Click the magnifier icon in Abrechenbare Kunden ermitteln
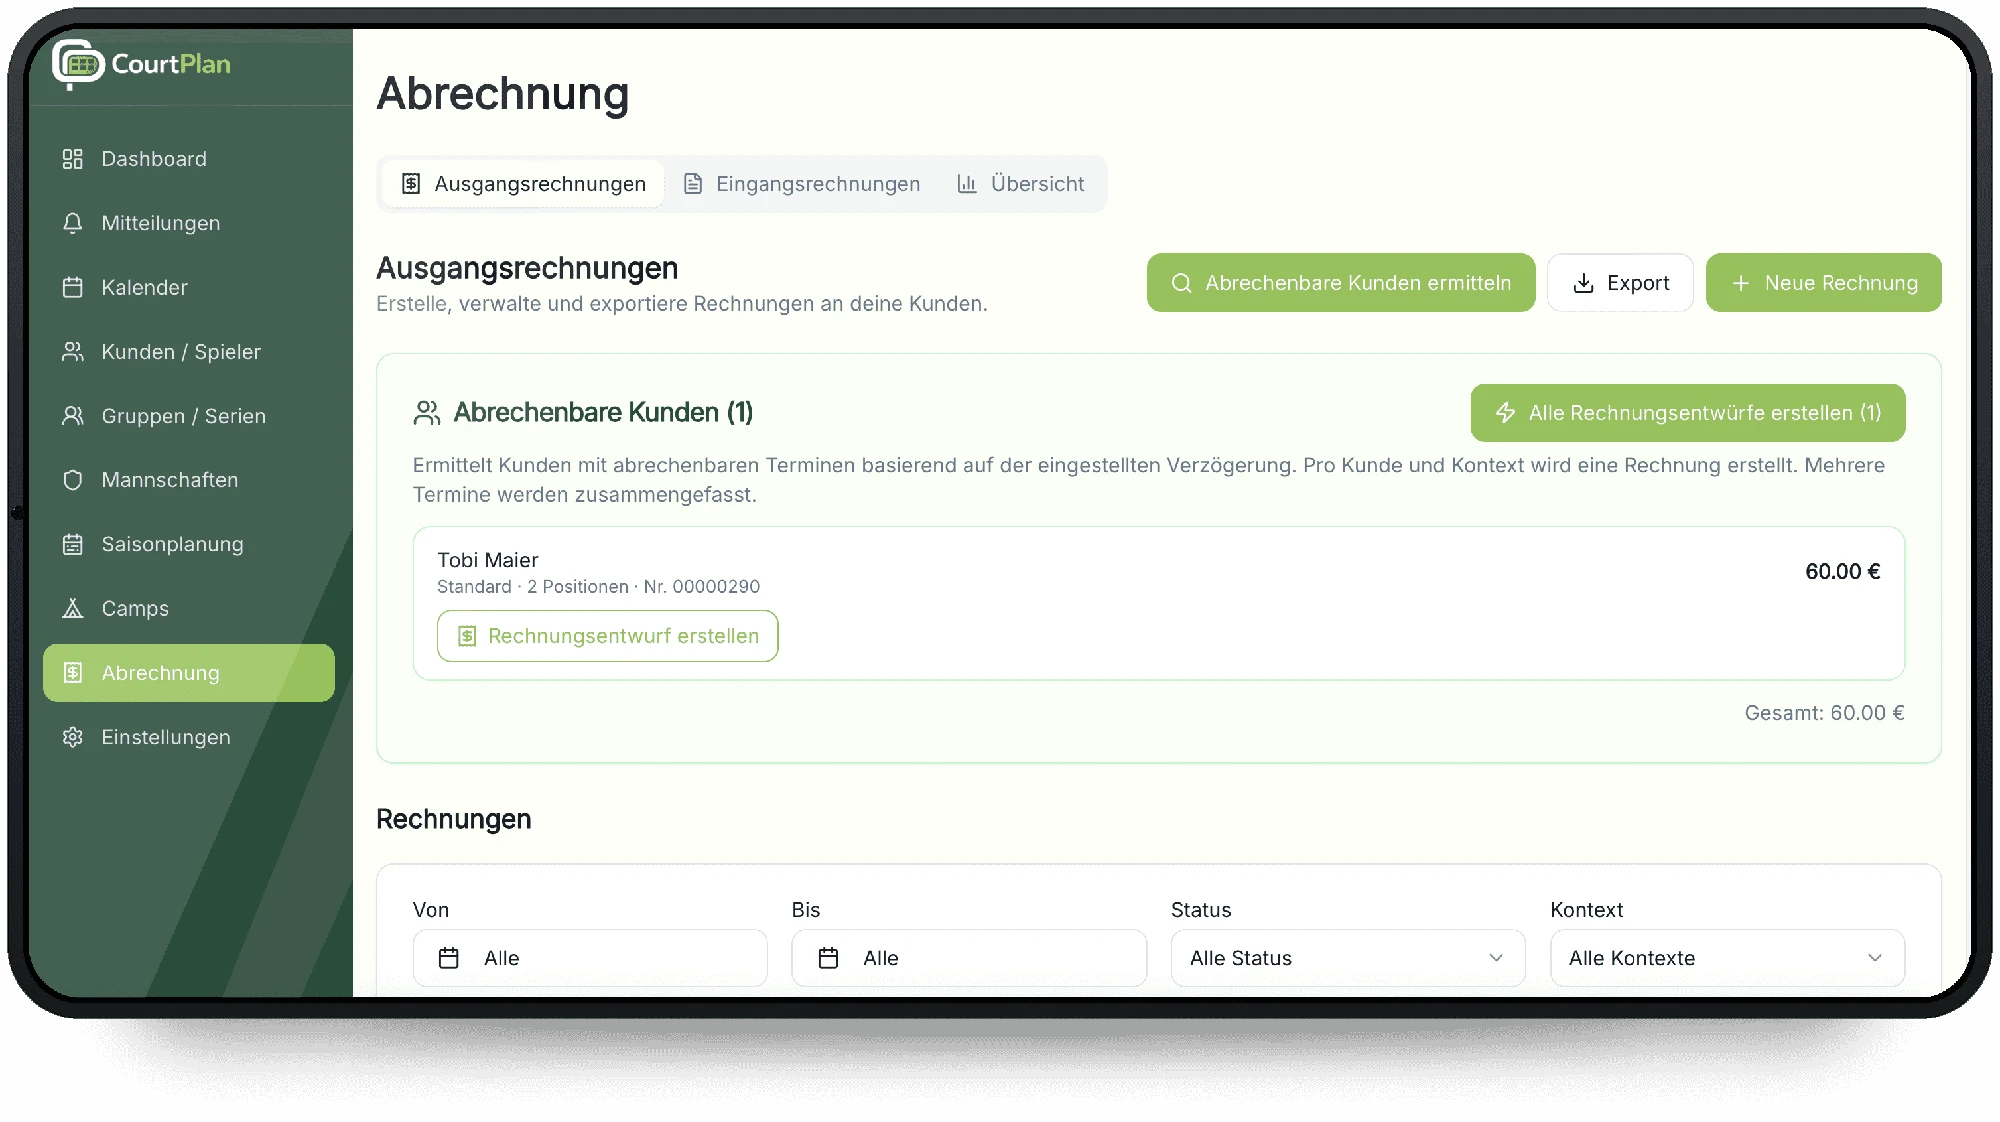The width and height of the screenshot is (2000, 1122). click(x=1181, y=283)
